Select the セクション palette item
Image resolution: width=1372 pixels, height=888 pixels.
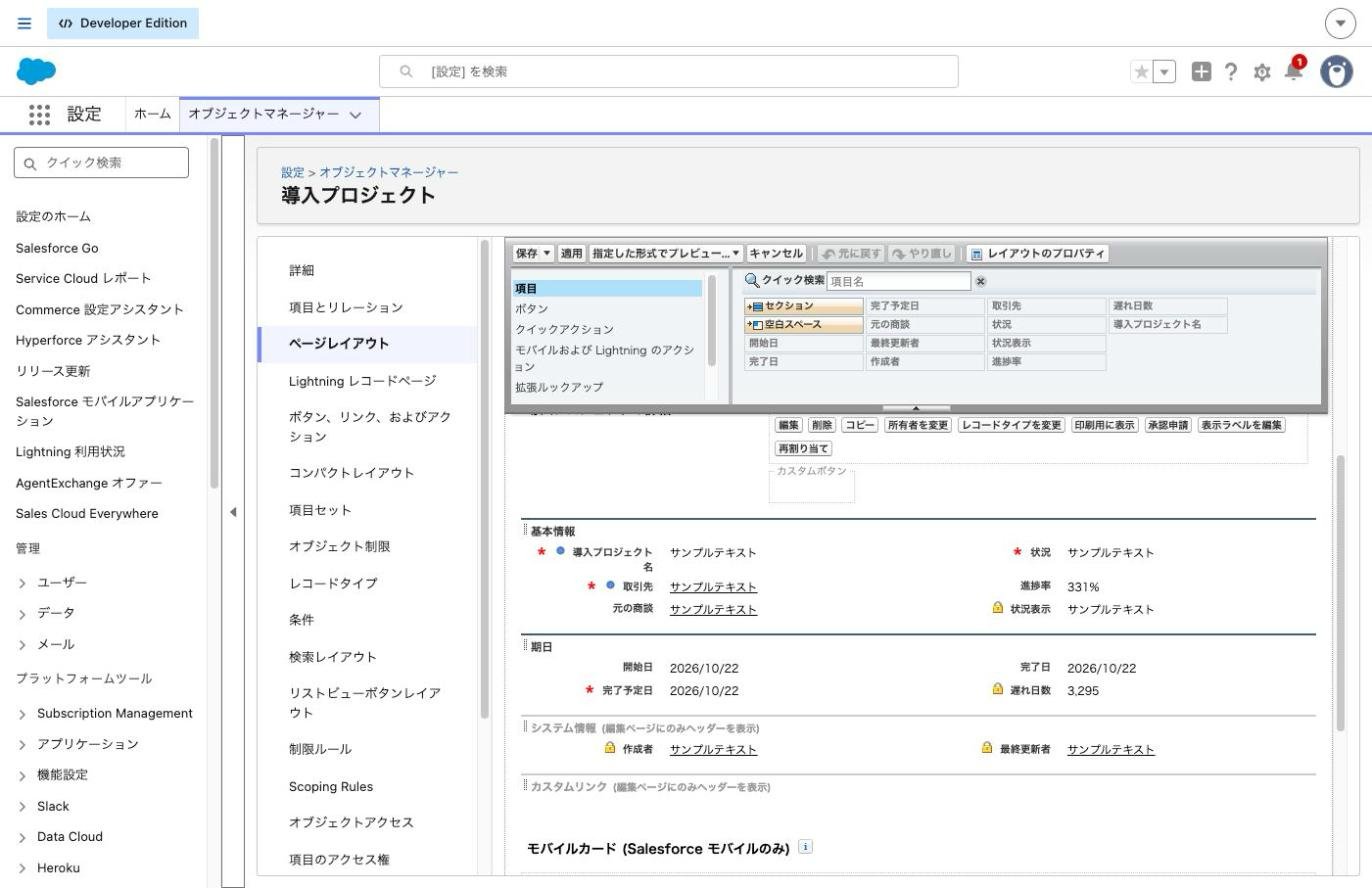coord(803,306)
